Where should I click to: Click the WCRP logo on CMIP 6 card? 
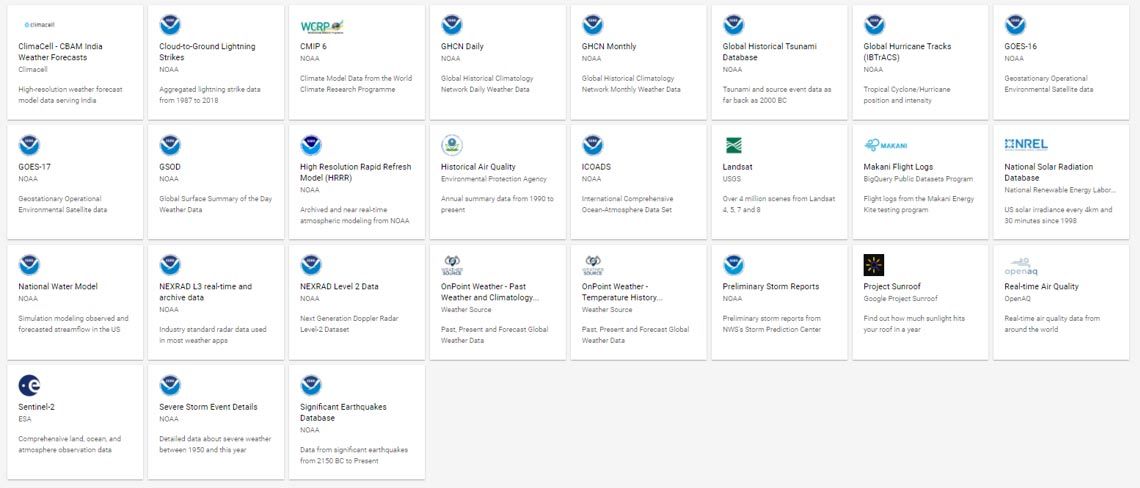click(322, 26)
